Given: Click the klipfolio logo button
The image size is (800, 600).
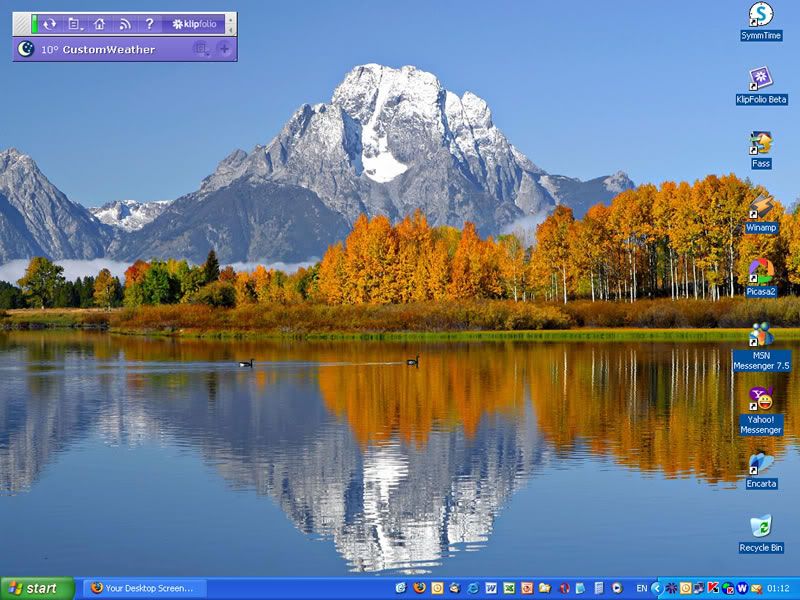Looking at the screenshot, I should [x=194, y=24].
